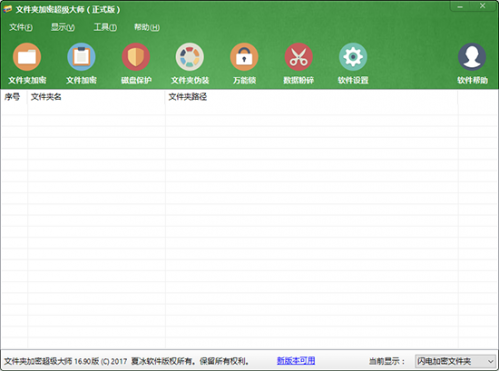Open the 文件(F) menu
499x371 pixels.
21,27
